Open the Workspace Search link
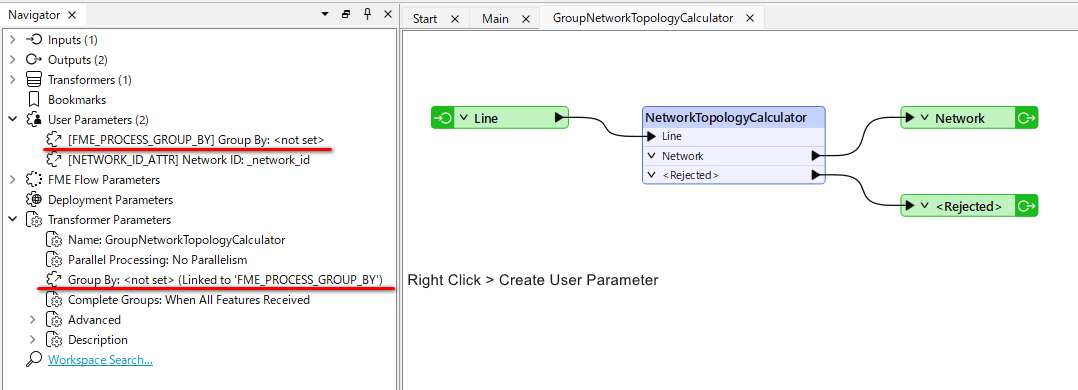This screenshot has height=390, width=1078. (100, 359)
